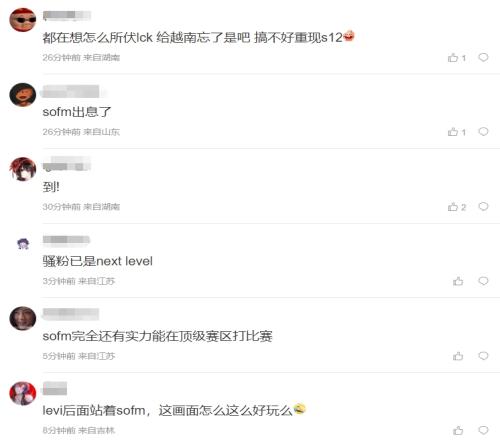Open the sunglasses avatar profile of the first commenter
Image resolution: width=500 pixels, height=440 pixels.
(x=23, y=20)
